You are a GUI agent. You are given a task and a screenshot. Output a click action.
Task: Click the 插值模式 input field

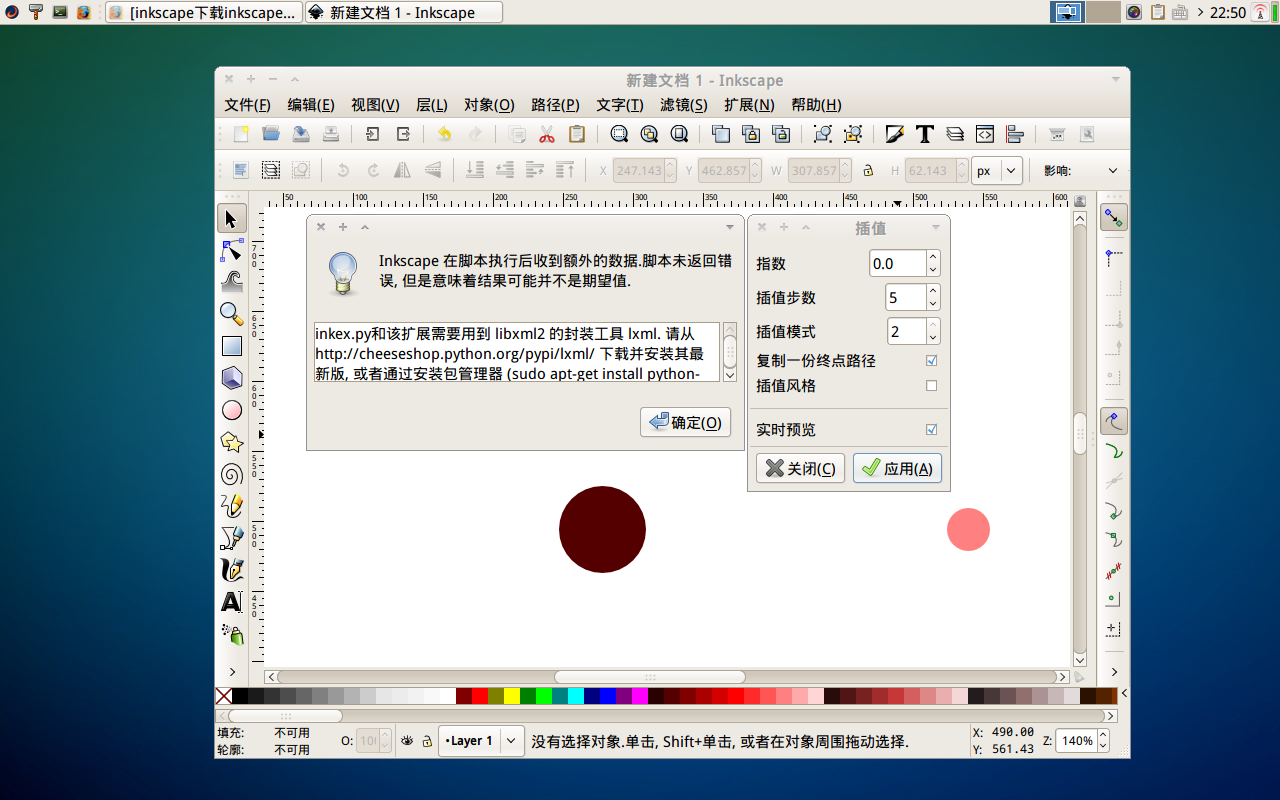(907, 331)
